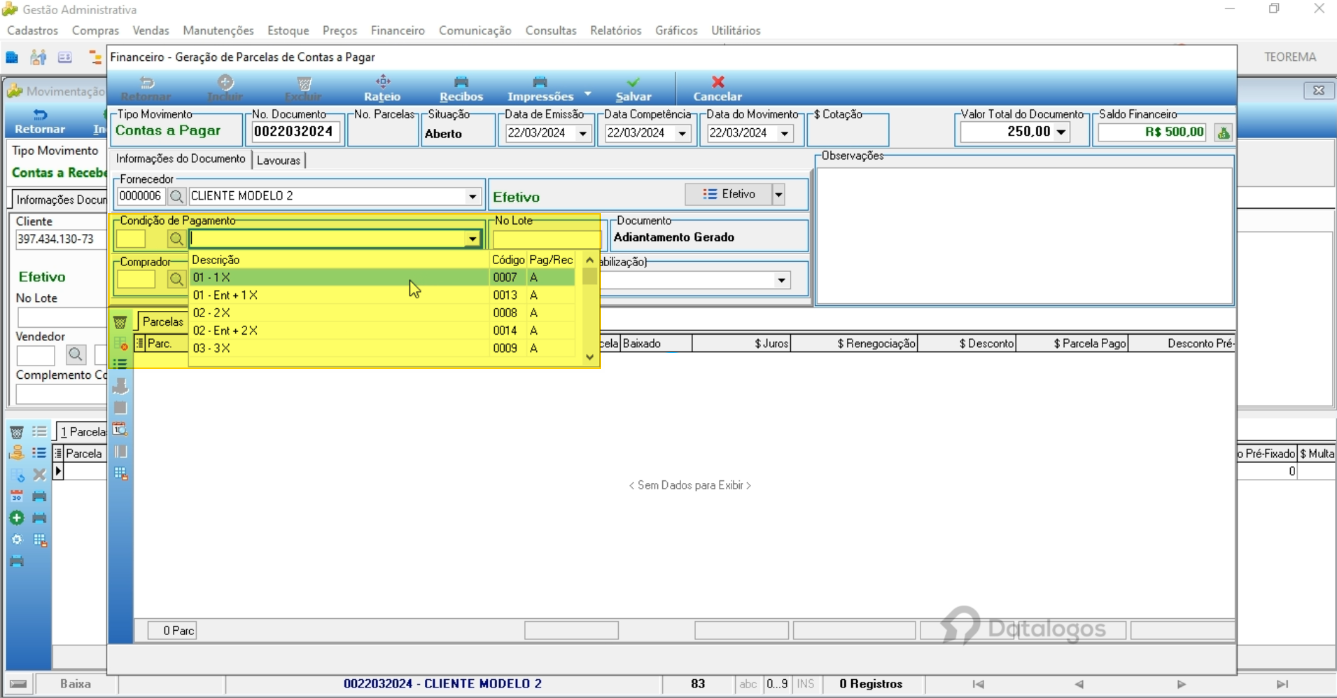The image size is (1337, 698).
Task: Click the No. Documento input field
Action: coord(296,132)
